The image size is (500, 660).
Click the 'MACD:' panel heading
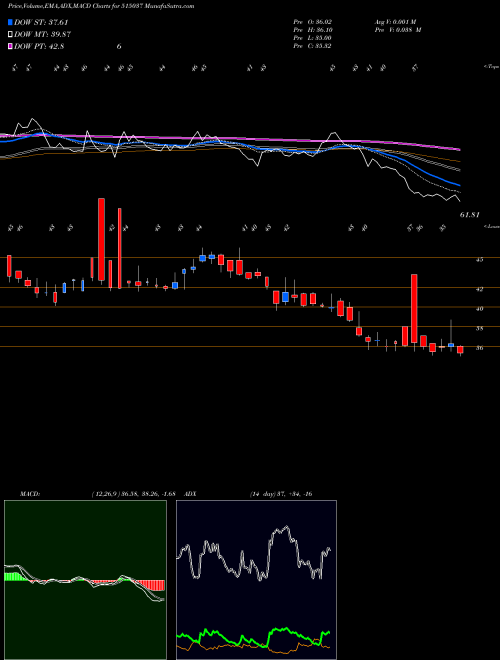[29, 494]
